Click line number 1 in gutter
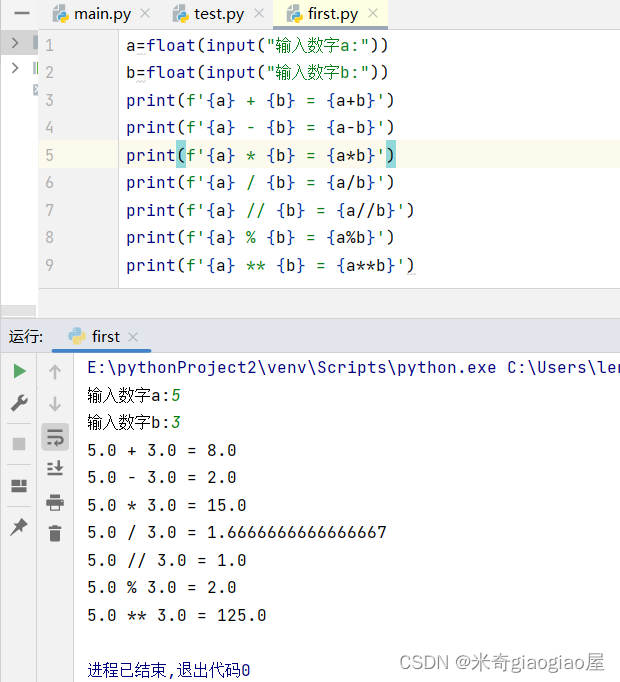 (50, 46)
